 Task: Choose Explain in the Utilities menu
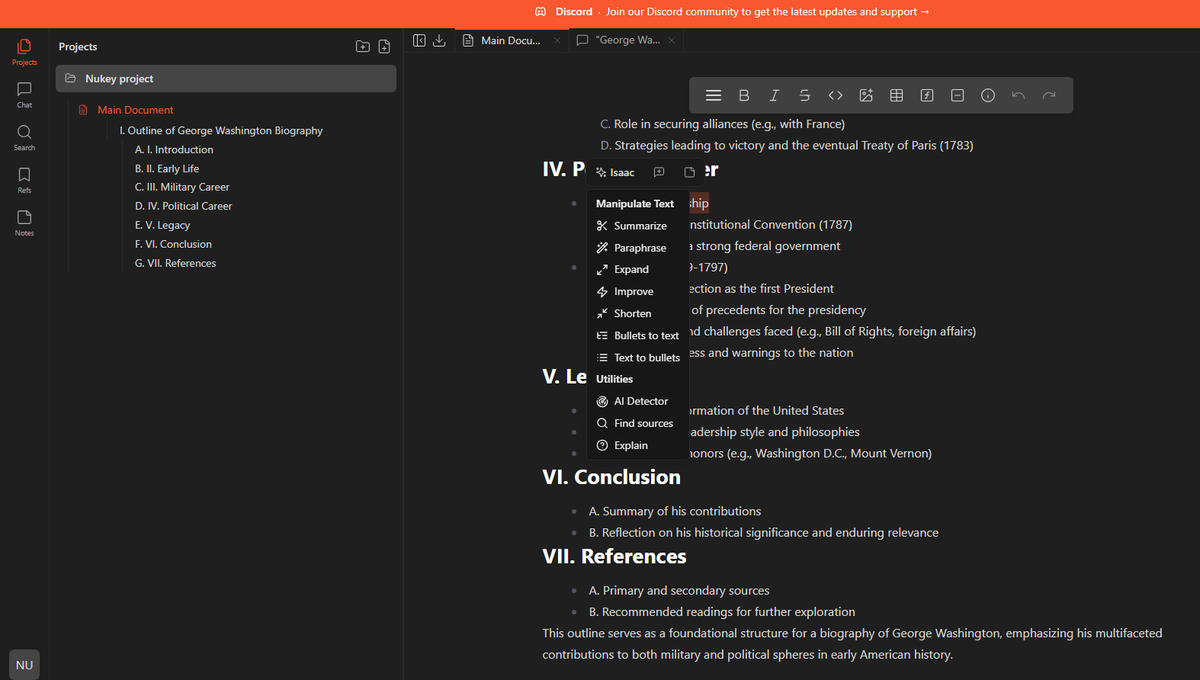638,445
